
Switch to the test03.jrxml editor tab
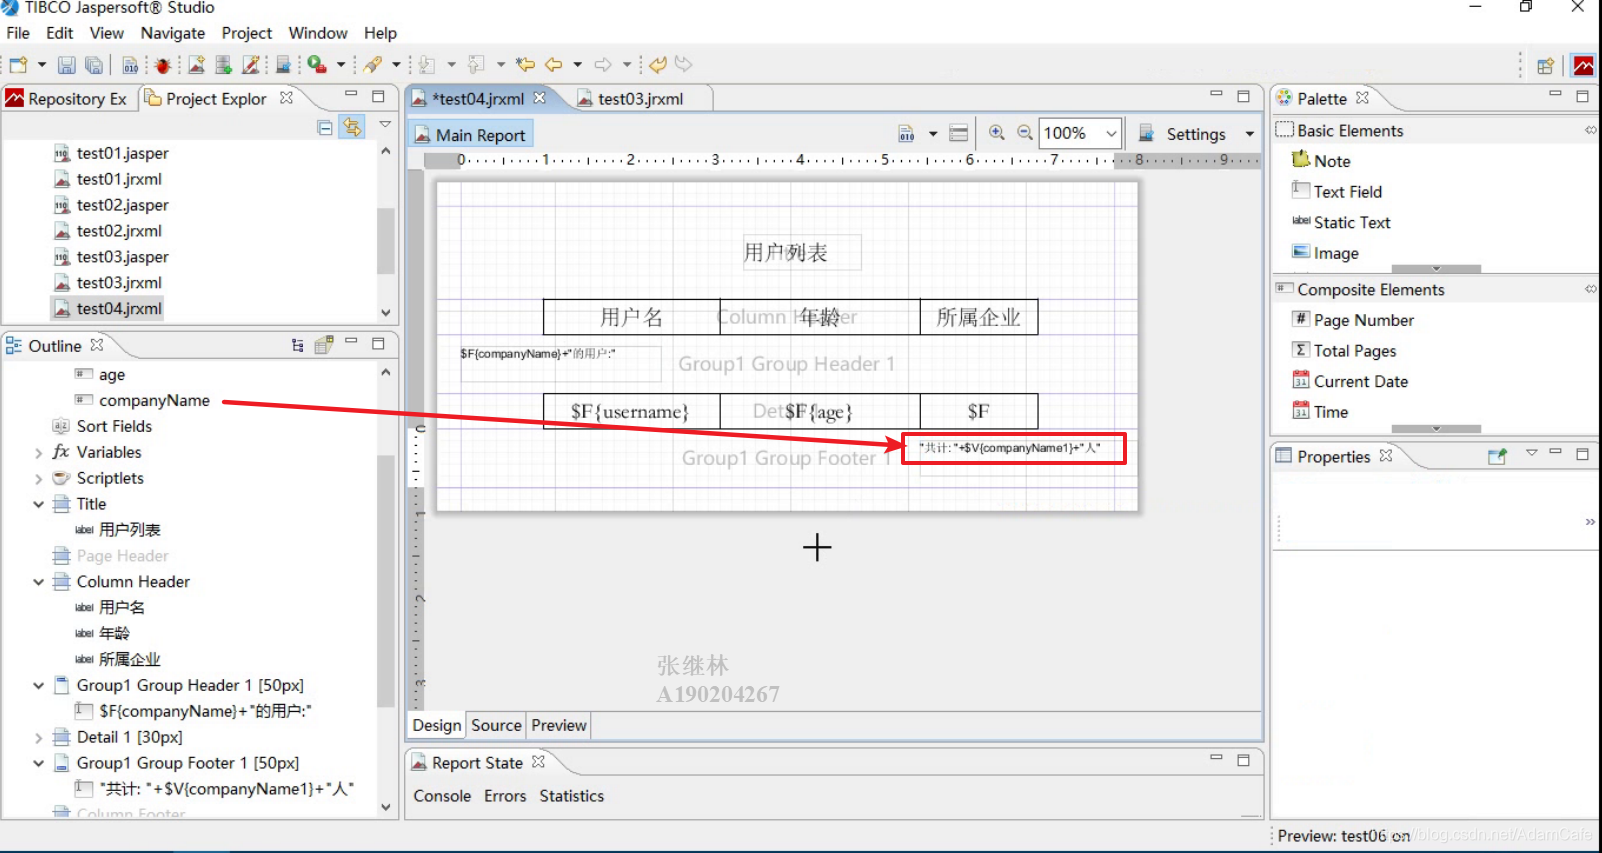(640, 98)
